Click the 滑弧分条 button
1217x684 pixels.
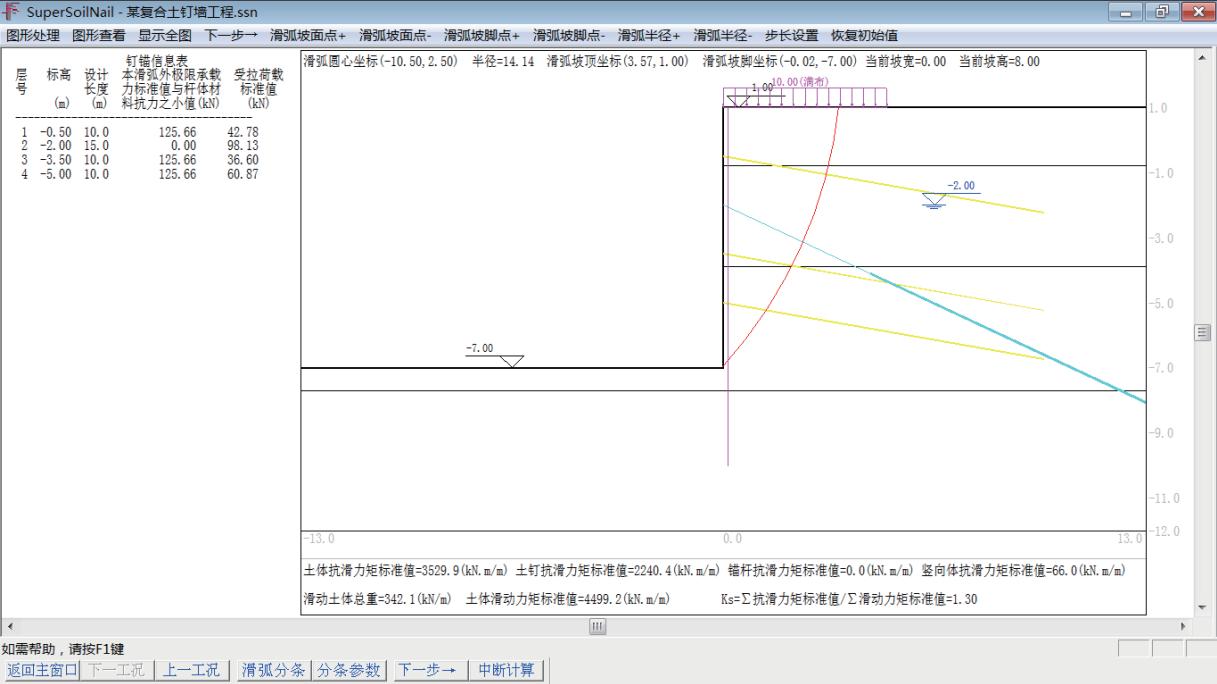273,670
